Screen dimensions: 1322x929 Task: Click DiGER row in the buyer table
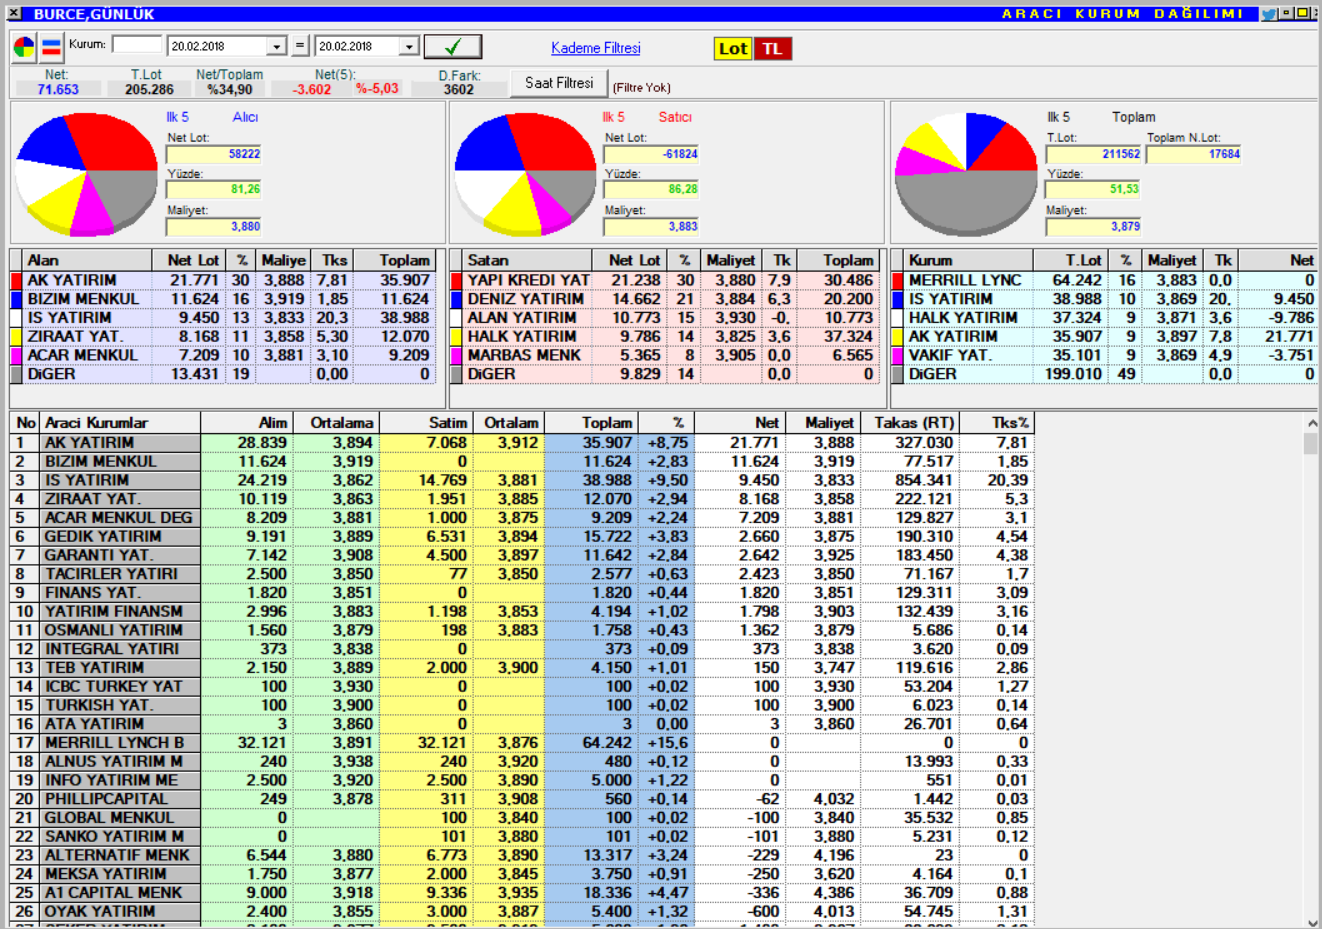tap(222, 375)
